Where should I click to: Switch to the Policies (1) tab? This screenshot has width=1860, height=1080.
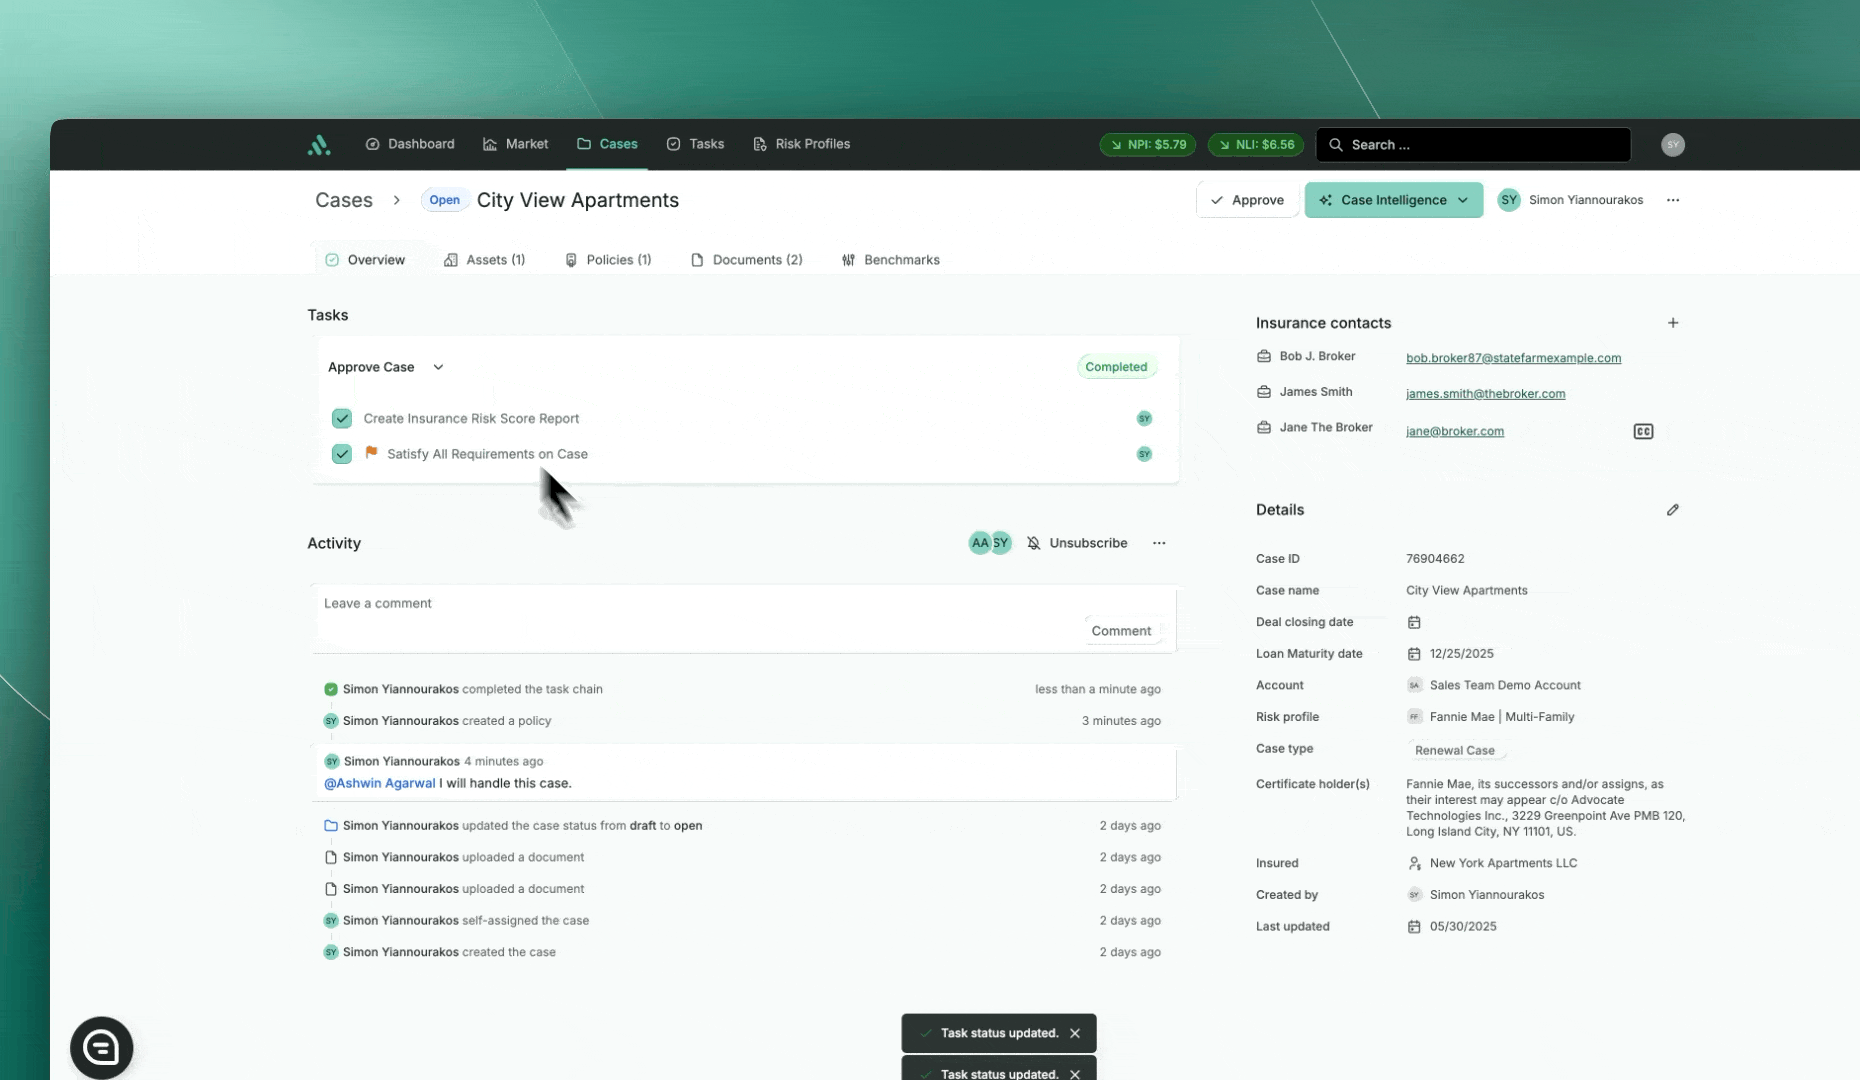coord(608,260)
